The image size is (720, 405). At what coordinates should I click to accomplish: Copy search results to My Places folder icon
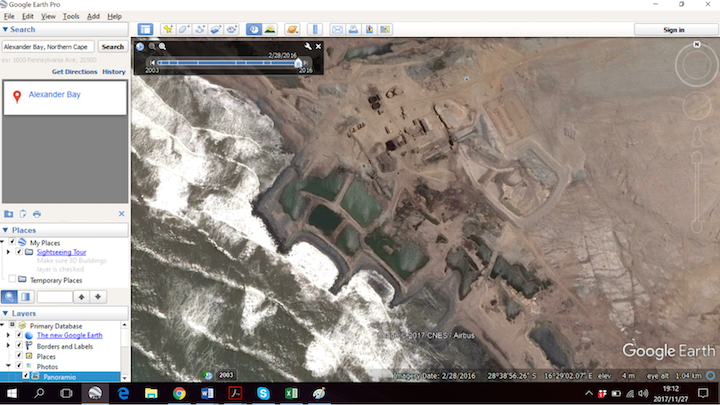pyautogui.click(x=9, y=214)
